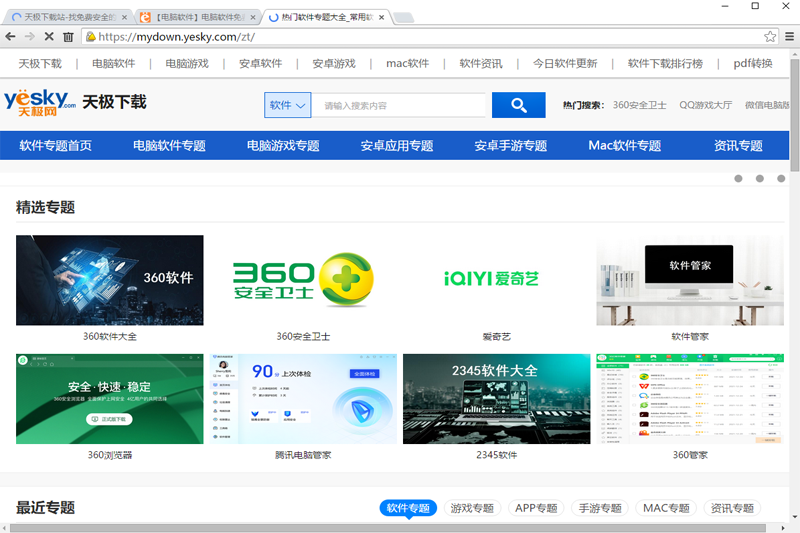Click the 爱奇艺 caption link
This screenshot has width=800, height=533.
click(x=496, y=337)
